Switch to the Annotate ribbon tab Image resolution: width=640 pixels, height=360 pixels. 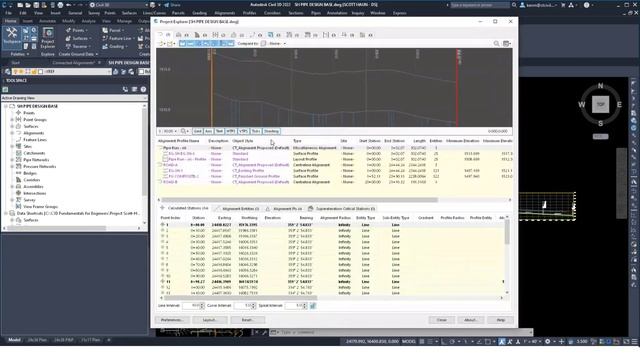coord(47,21)
